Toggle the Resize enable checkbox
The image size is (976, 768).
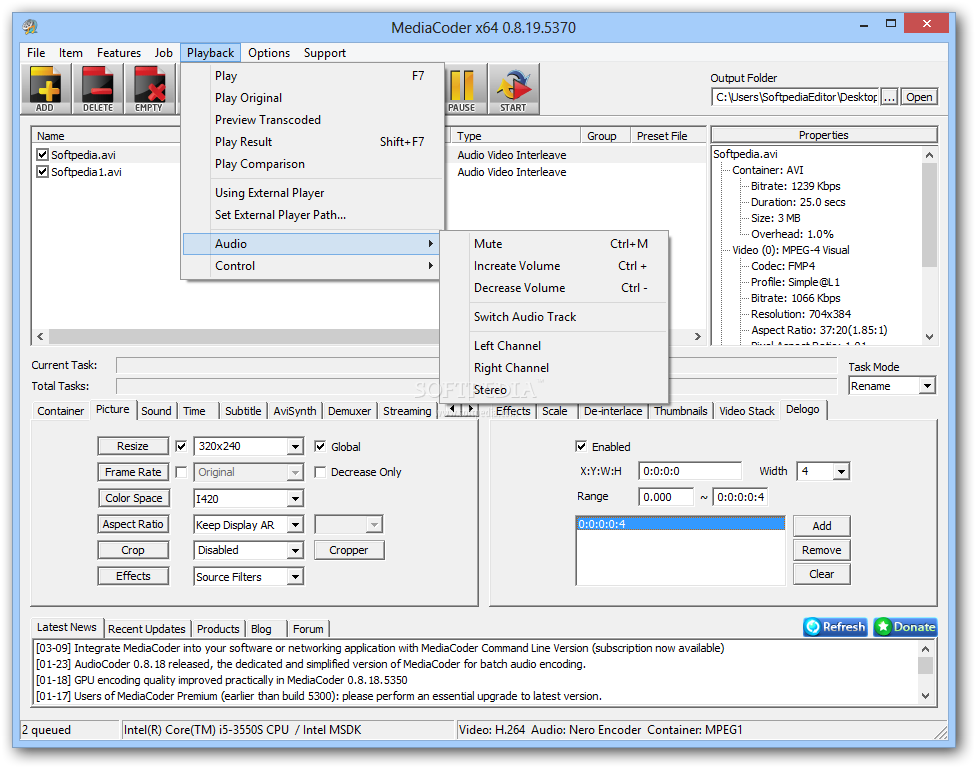[x=181, y=446]
